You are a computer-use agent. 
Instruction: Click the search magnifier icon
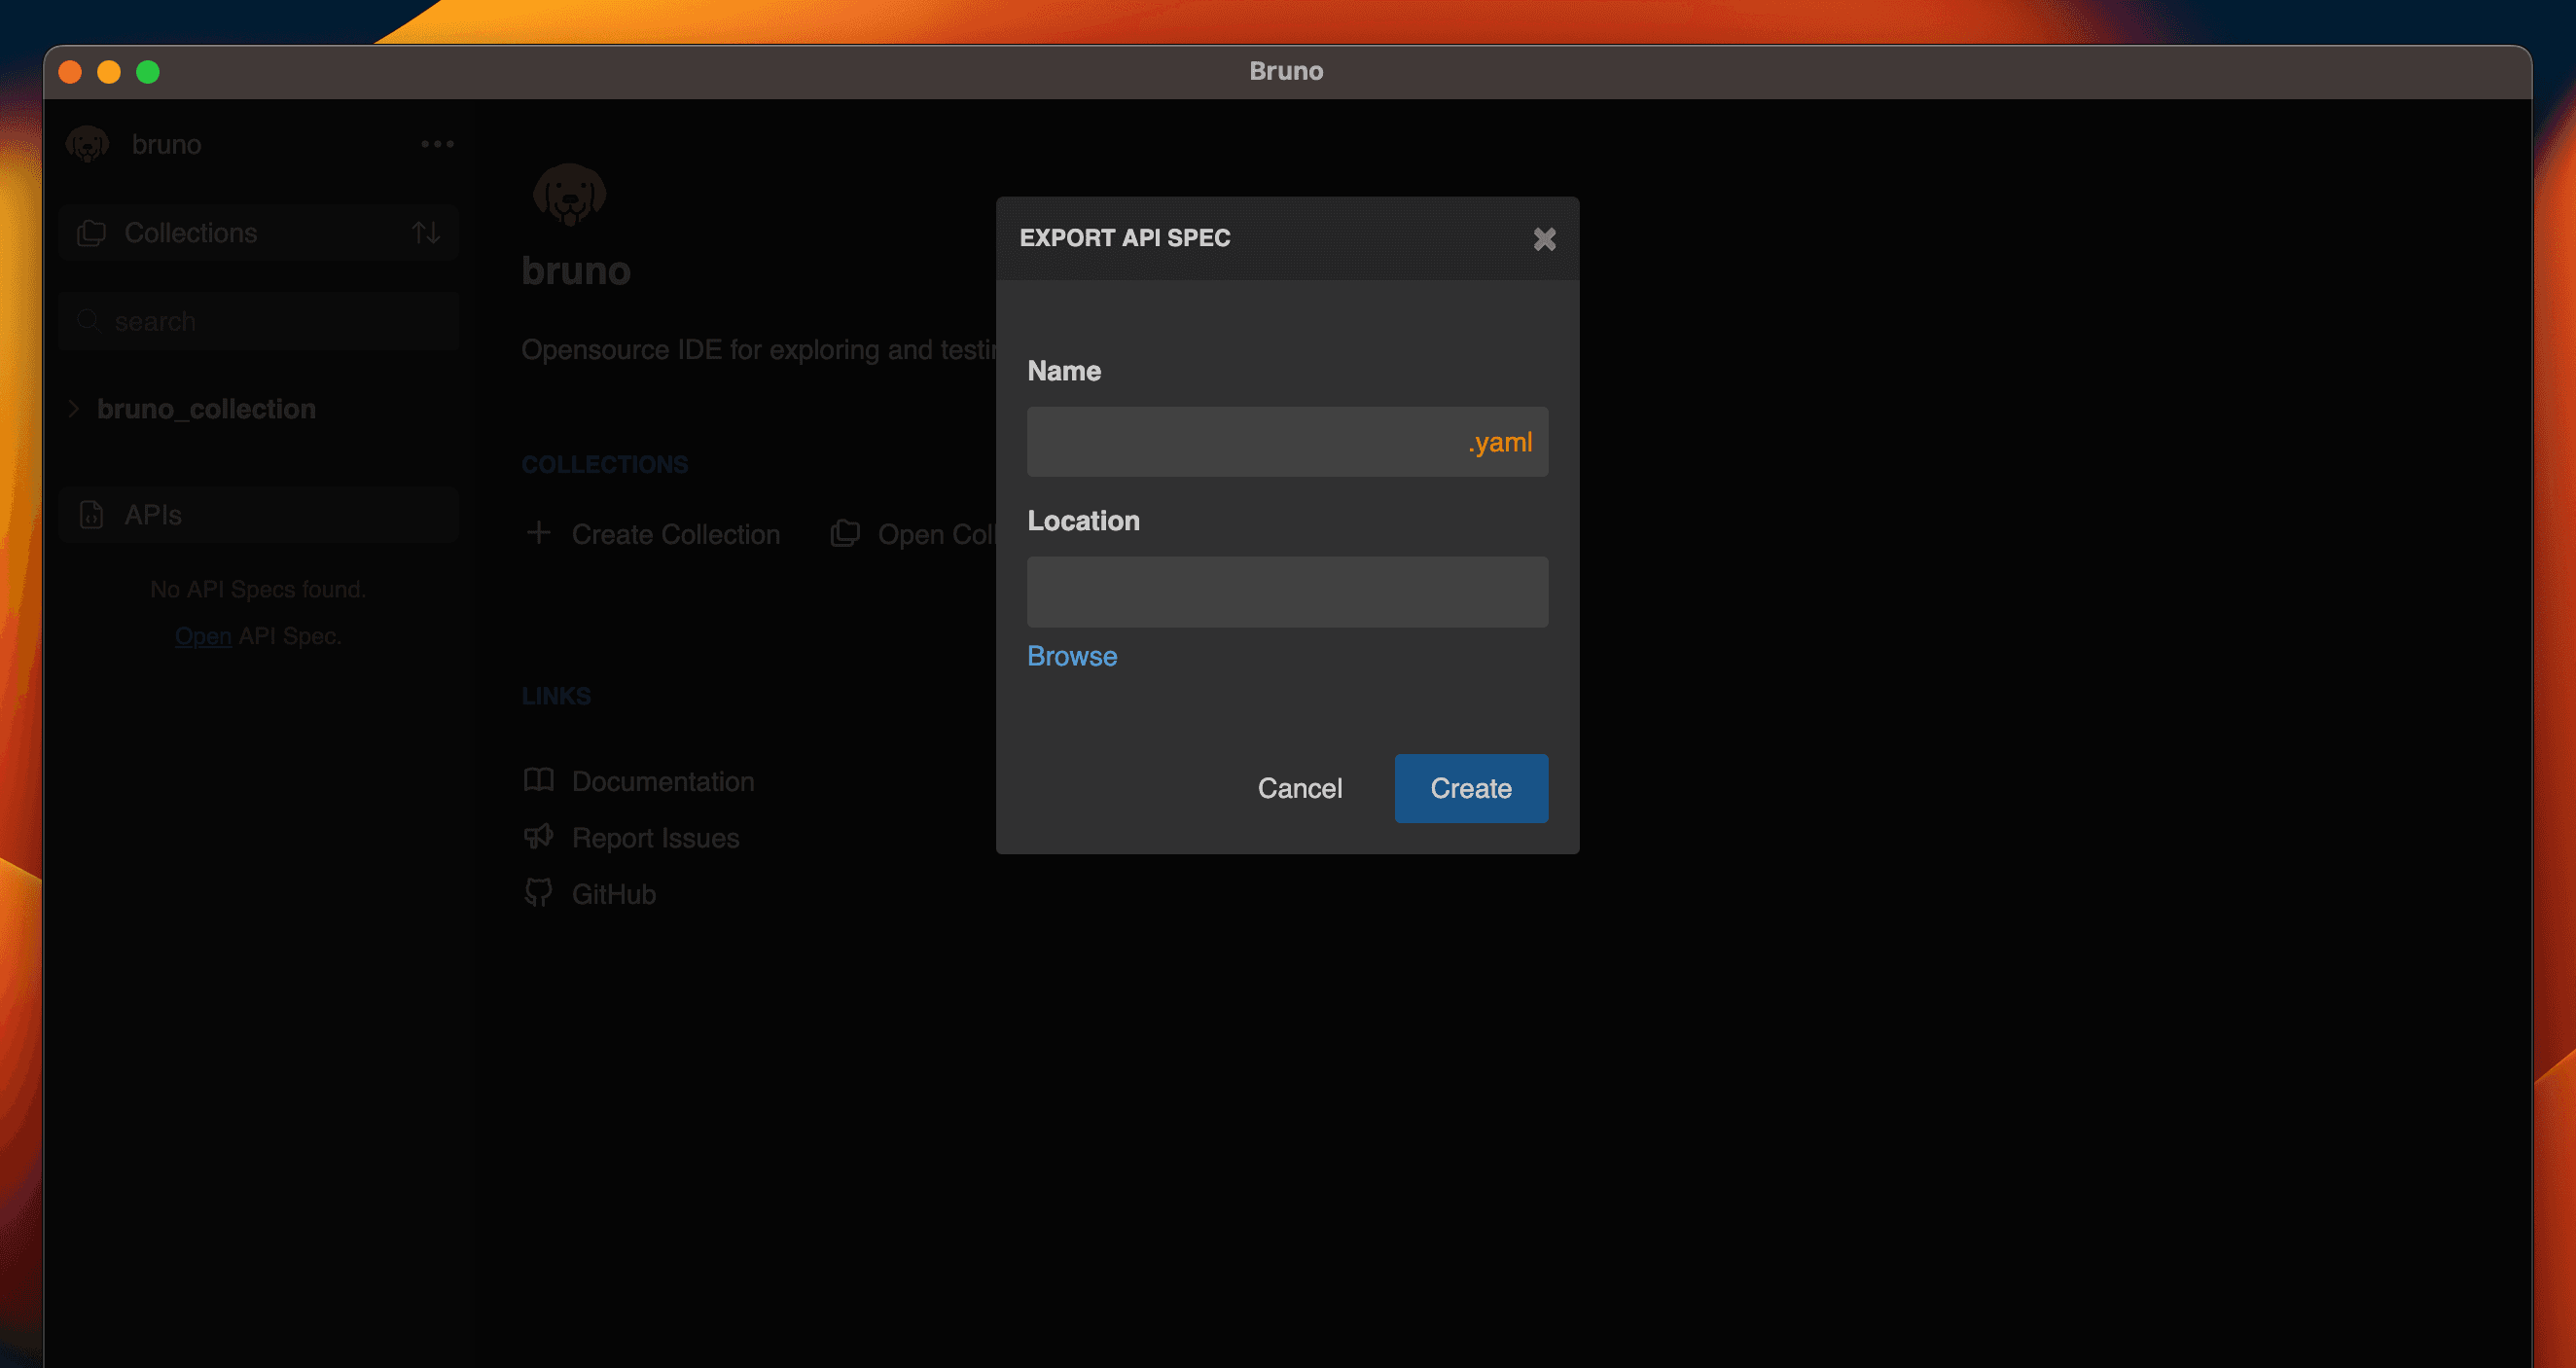pyautogui.click(x=88, y=321)
